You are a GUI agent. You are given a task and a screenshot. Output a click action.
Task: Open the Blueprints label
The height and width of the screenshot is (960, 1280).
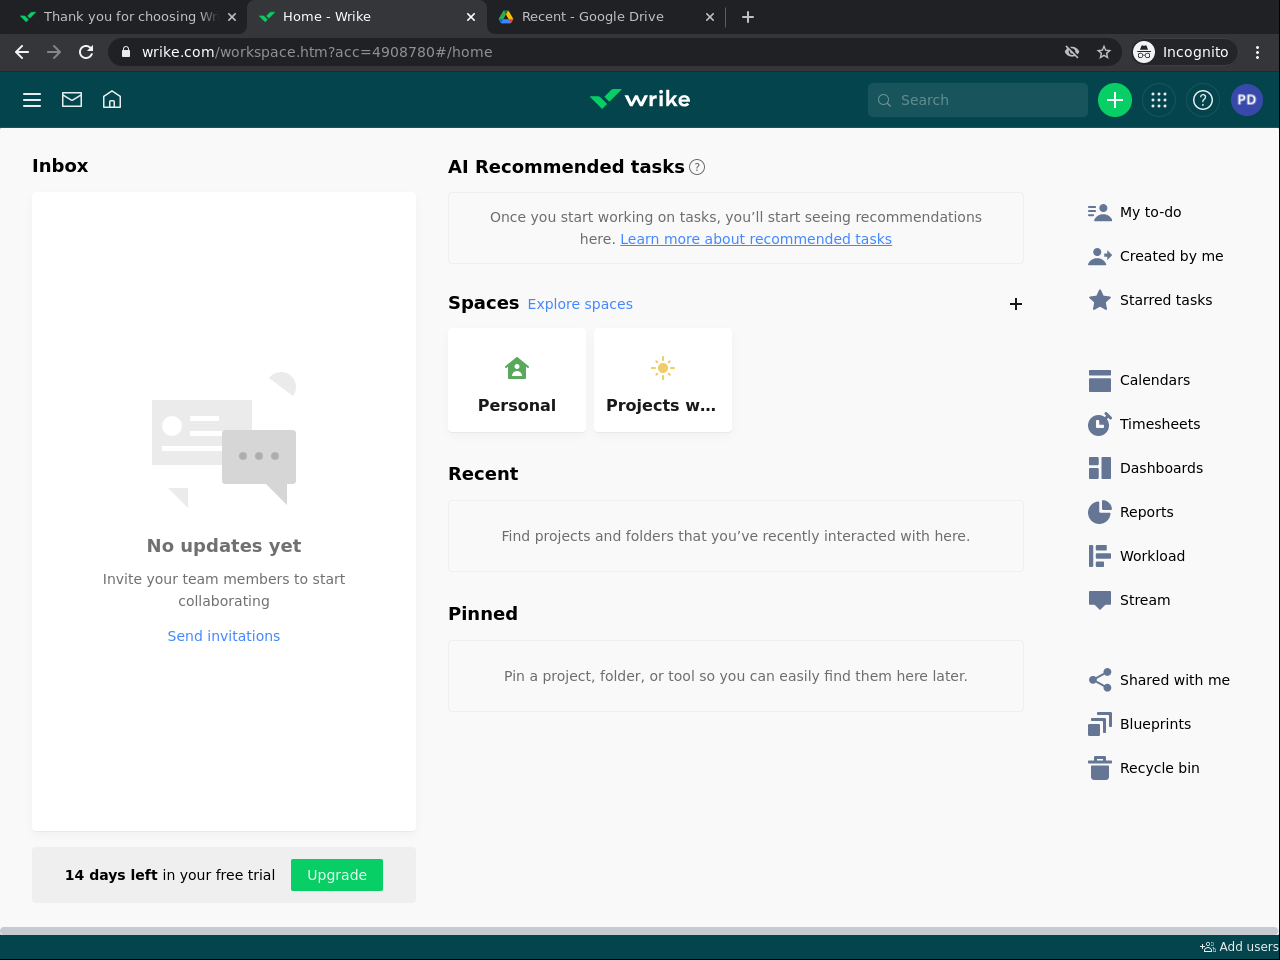(x=1156, y=724)
